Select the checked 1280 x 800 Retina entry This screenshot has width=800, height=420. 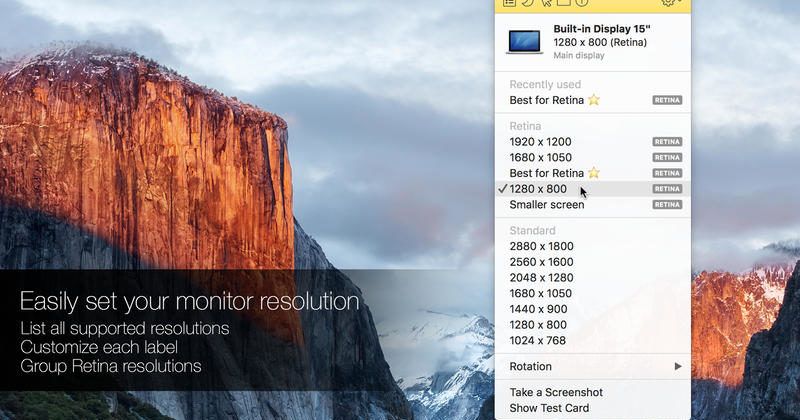coord(593,189)
